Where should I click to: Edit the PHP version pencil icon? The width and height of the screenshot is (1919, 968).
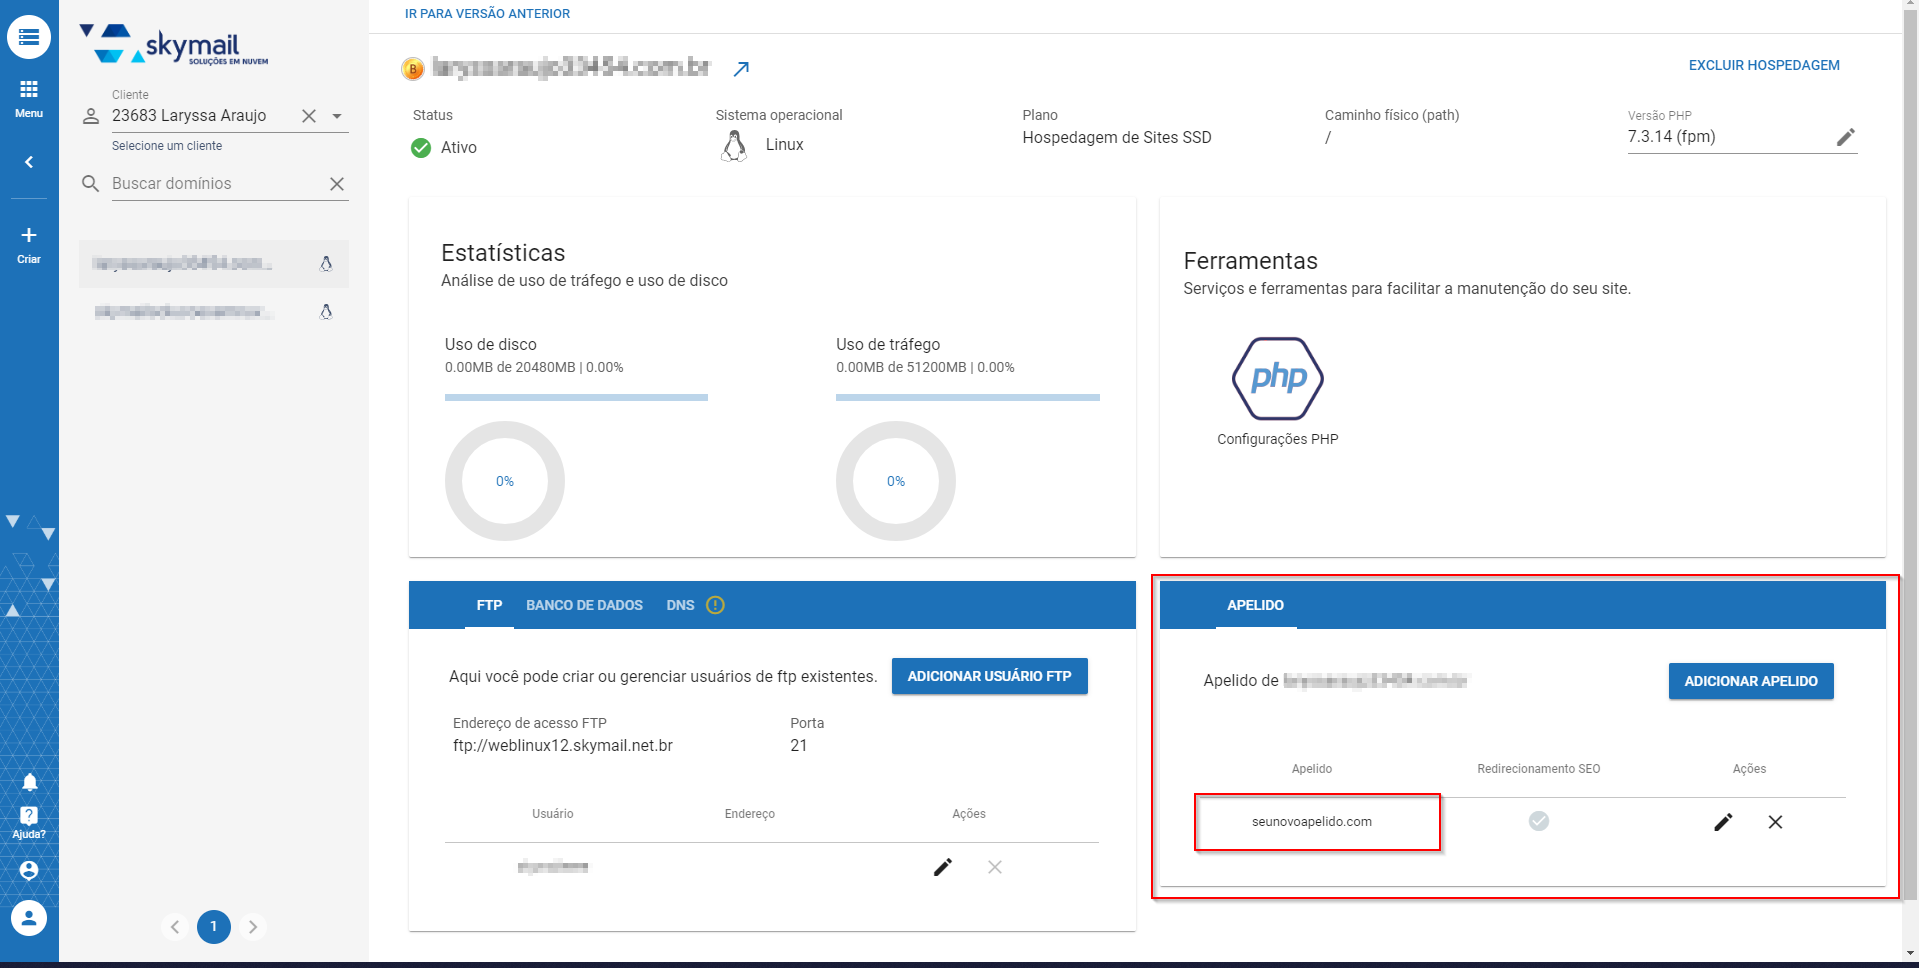pyautogui.click(x=1845, y=137)
